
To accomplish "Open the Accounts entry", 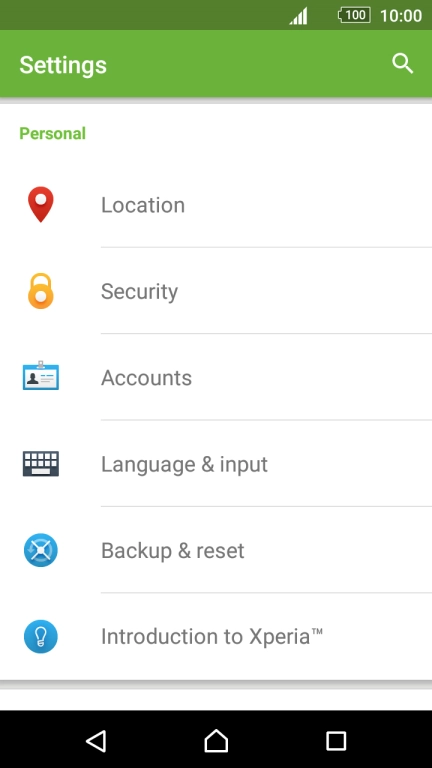I will tap(216, 377).
